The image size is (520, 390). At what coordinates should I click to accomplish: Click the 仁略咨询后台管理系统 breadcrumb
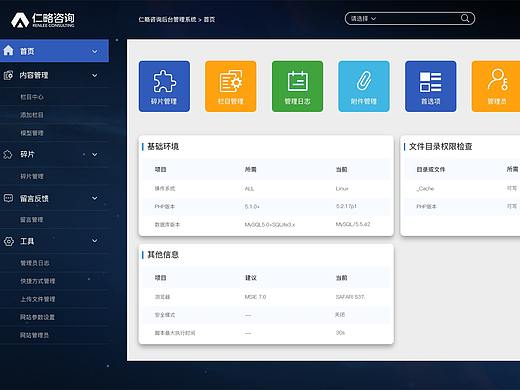tap(167, 20)
